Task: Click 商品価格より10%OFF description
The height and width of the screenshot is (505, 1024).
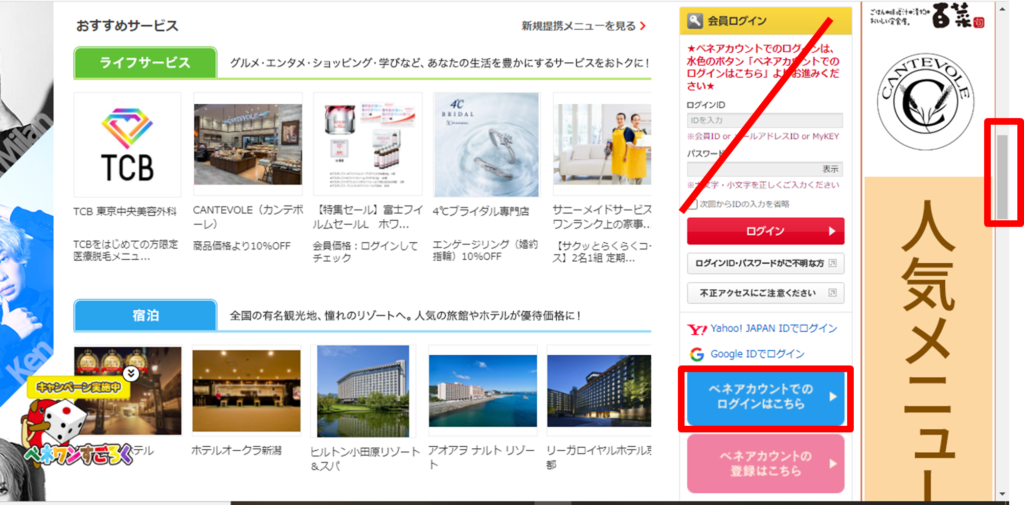Action: tap(242, 246)
